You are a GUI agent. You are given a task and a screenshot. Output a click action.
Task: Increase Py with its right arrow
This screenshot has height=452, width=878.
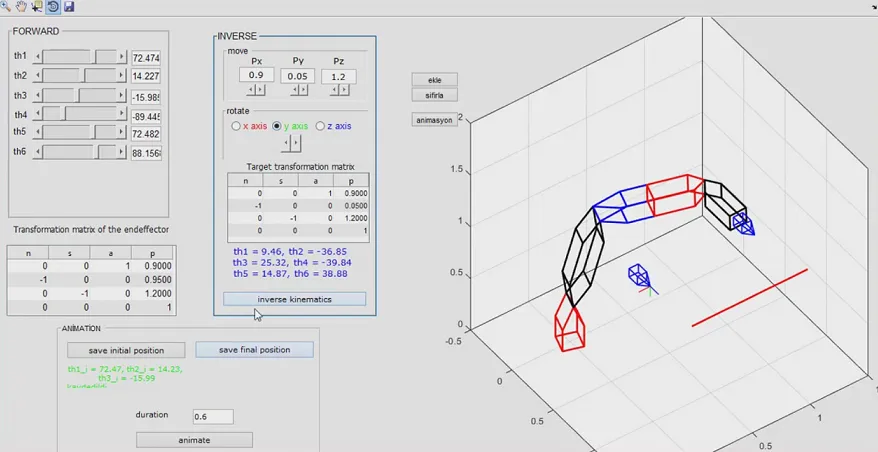click(x=303, y=90)
